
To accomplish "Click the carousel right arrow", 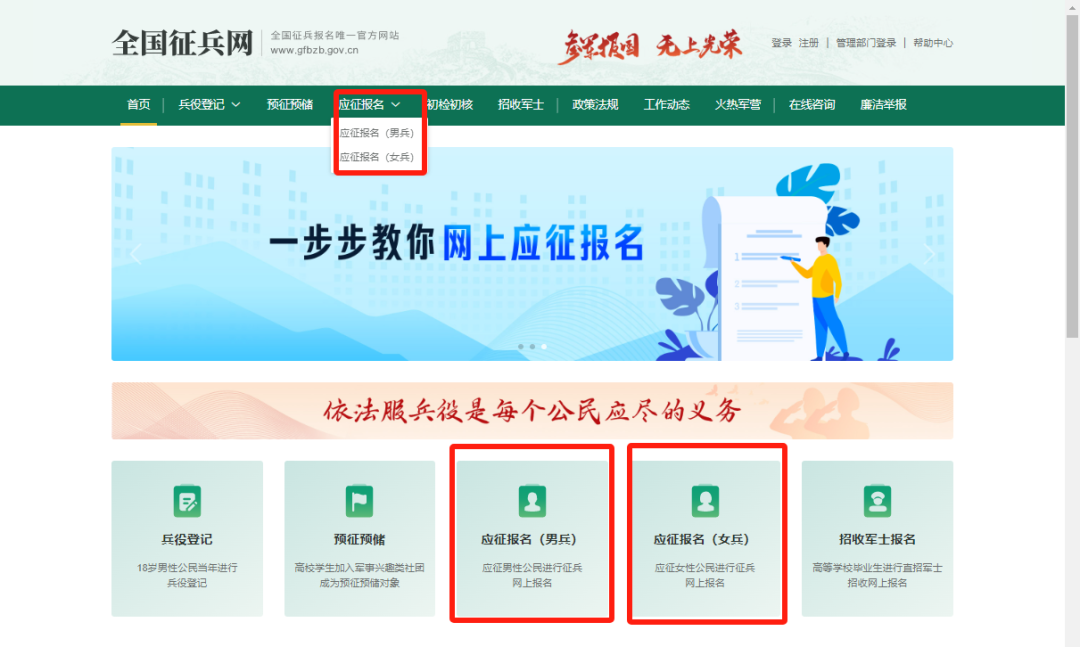I will [930, 253].
